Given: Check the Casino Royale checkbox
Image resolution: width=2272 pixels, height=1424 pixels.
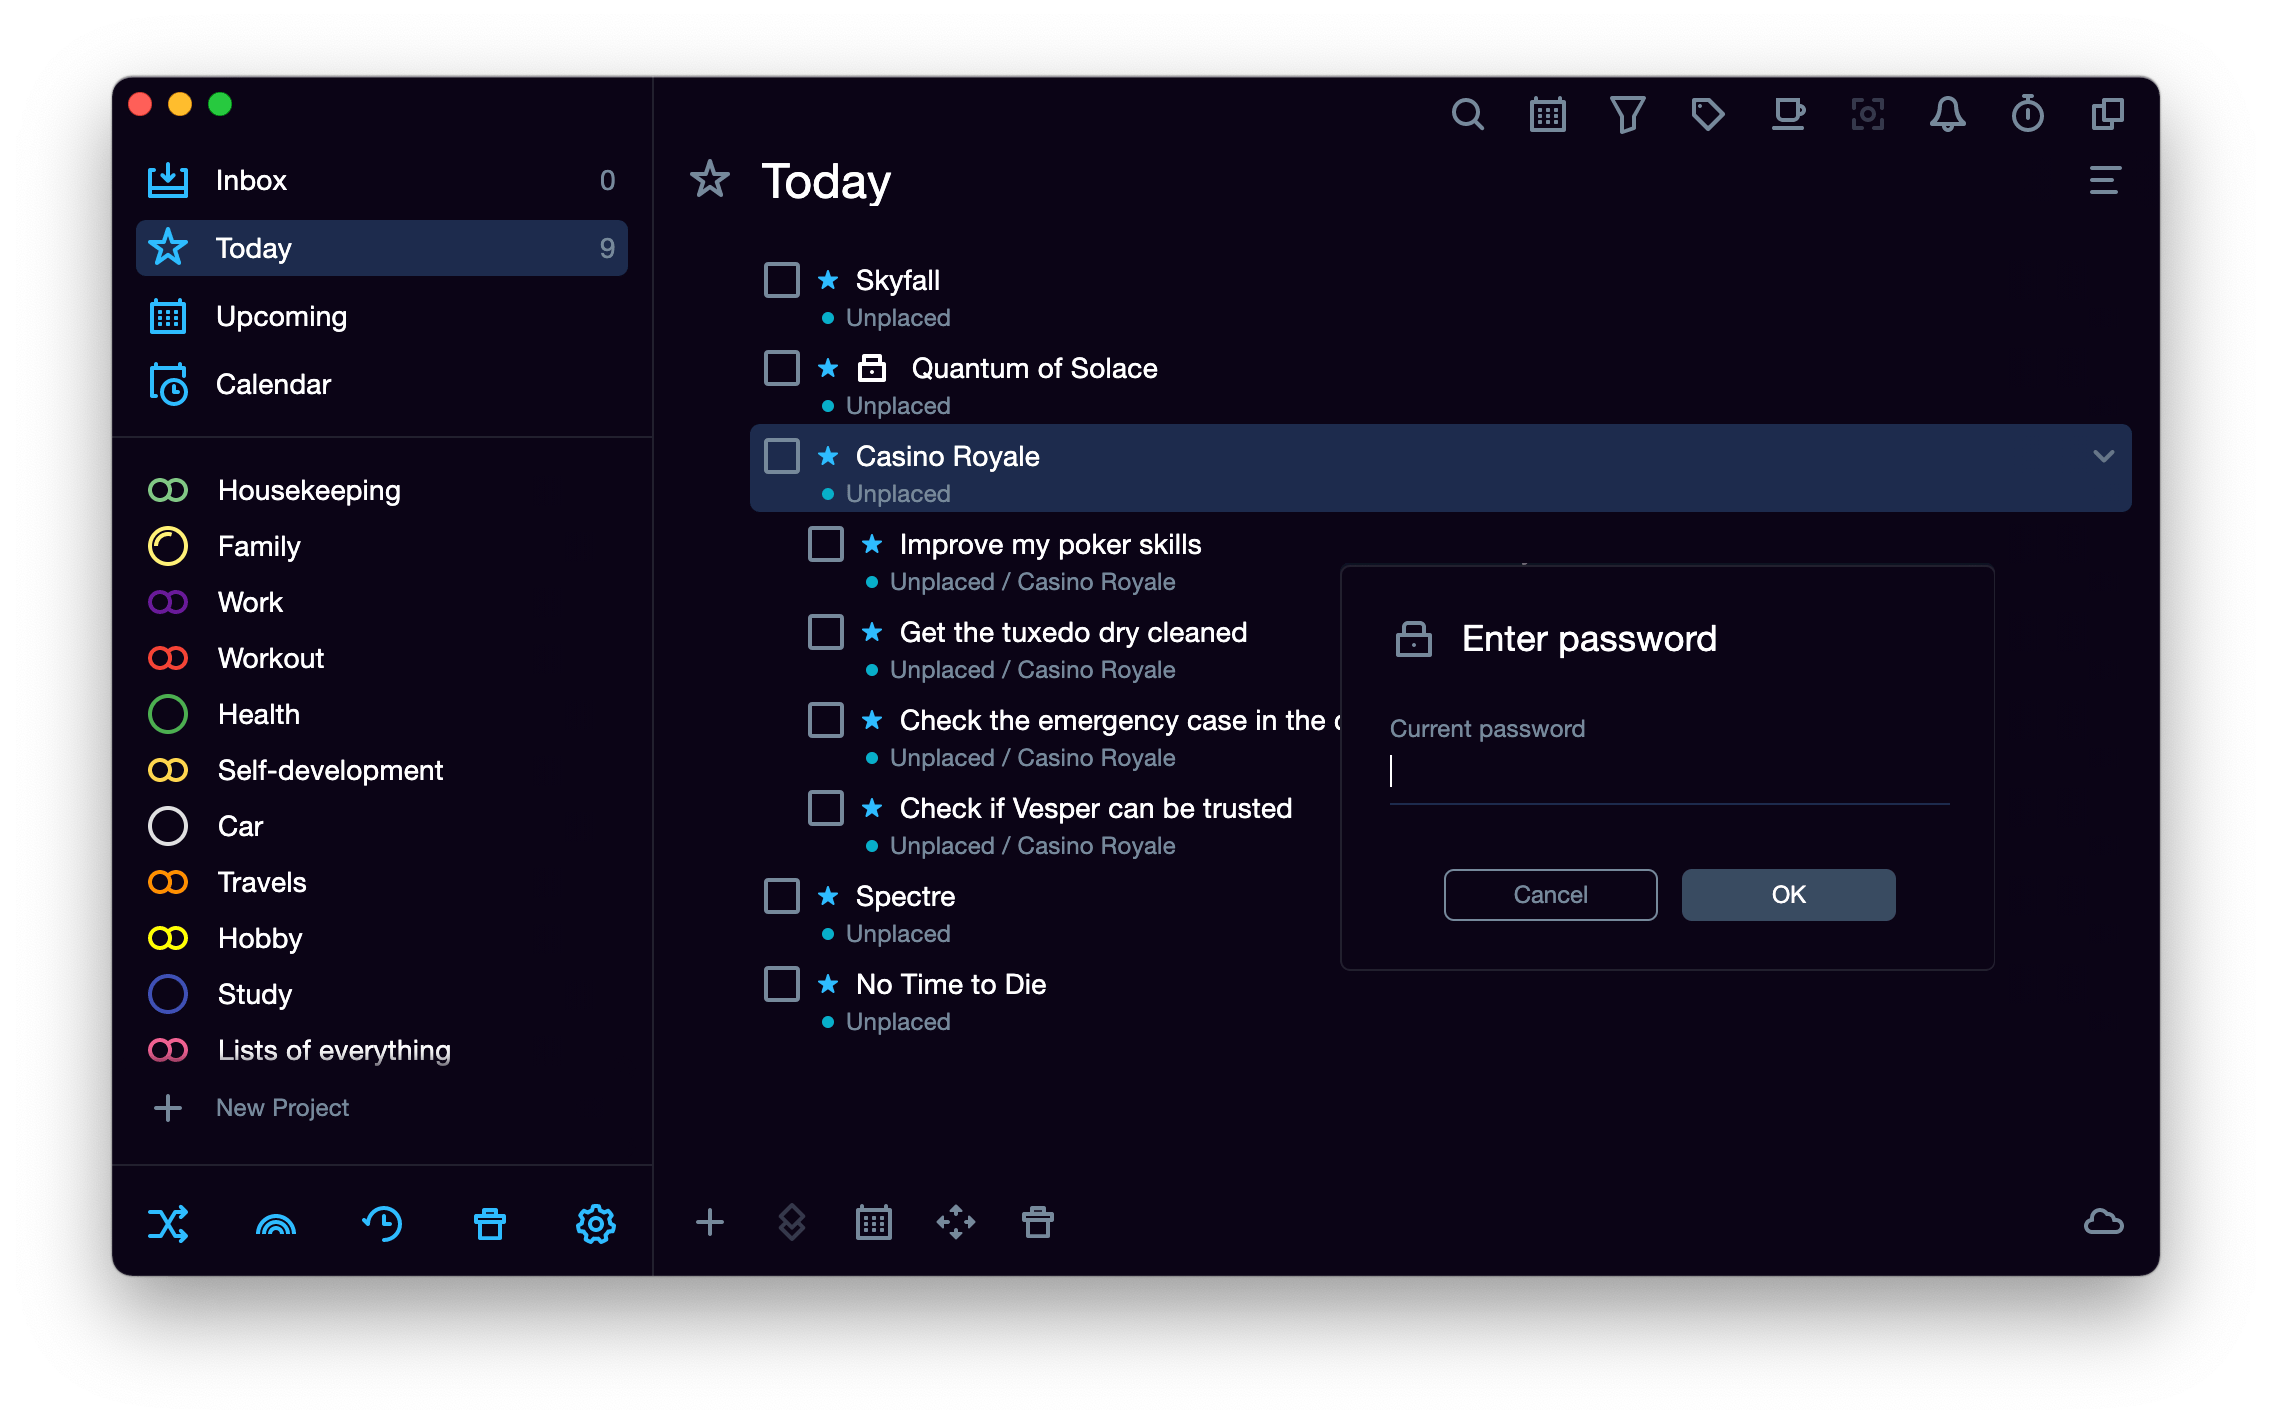Looking at the screenshot, I should click(x=782, y=456).
